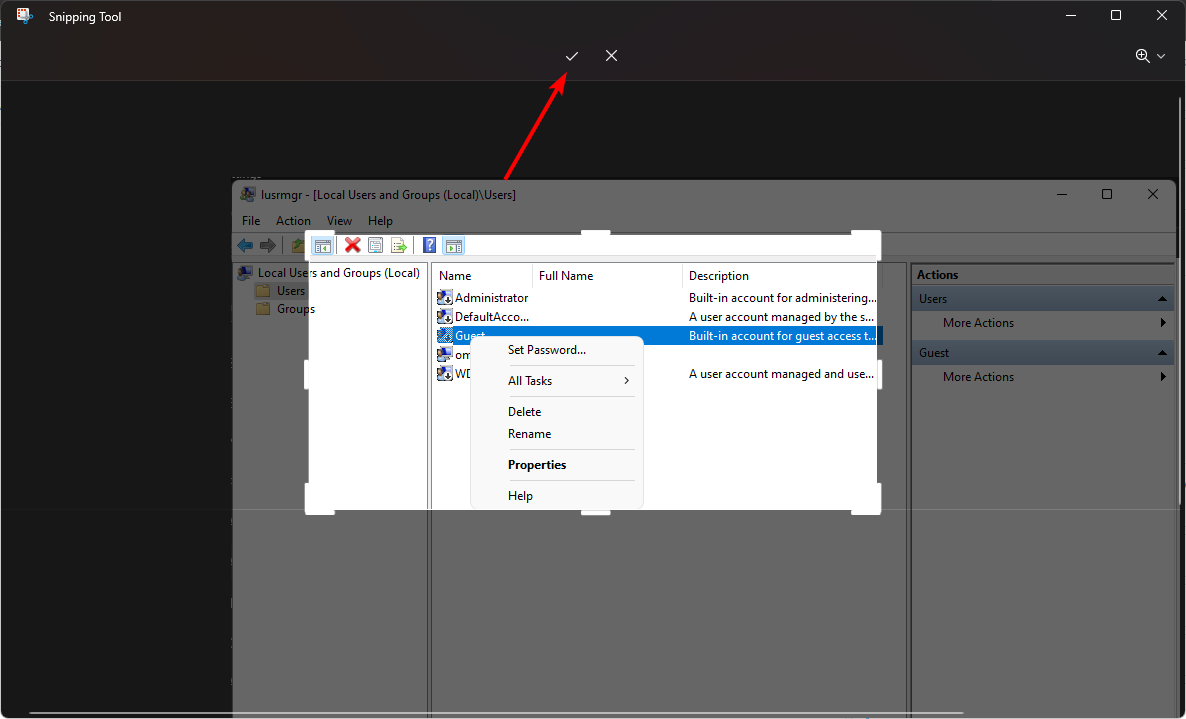This screenshot has width=1186, height=719.
Task: Click the Snipping Tool icon in the titlebar
Action: pos(23,16)
